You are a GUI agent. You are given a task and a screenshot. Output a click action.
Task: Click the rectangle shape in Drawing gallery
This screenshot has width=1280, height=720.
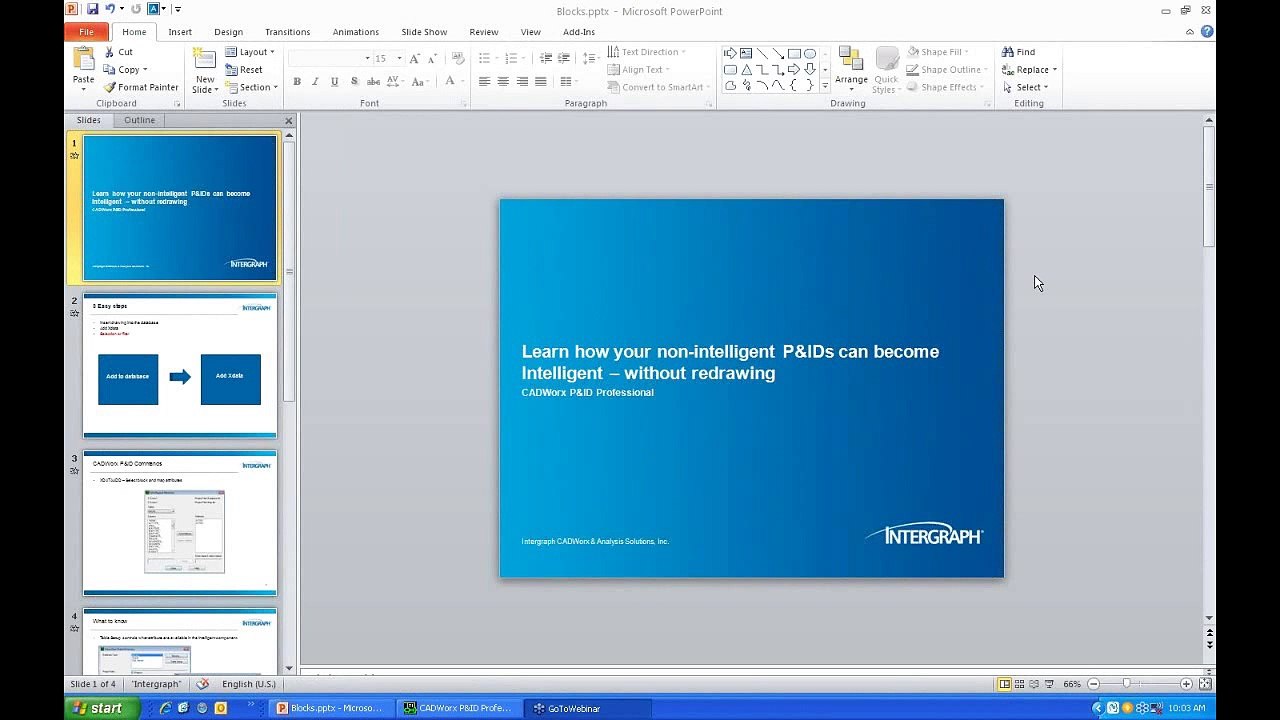click(794, 53)
